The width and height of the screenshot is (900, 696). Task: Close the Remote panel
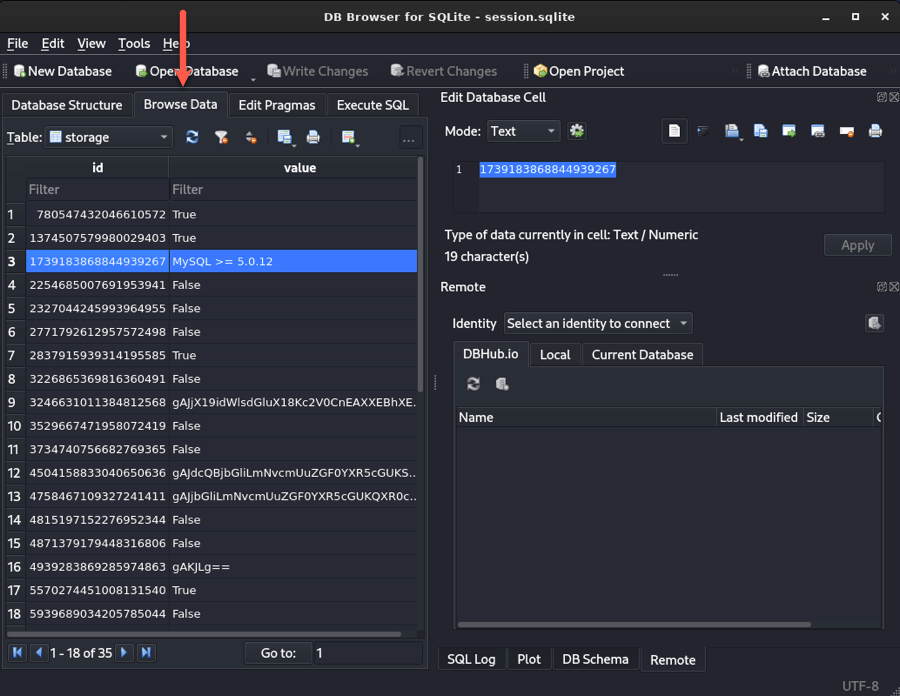click(x=894, y=286)
